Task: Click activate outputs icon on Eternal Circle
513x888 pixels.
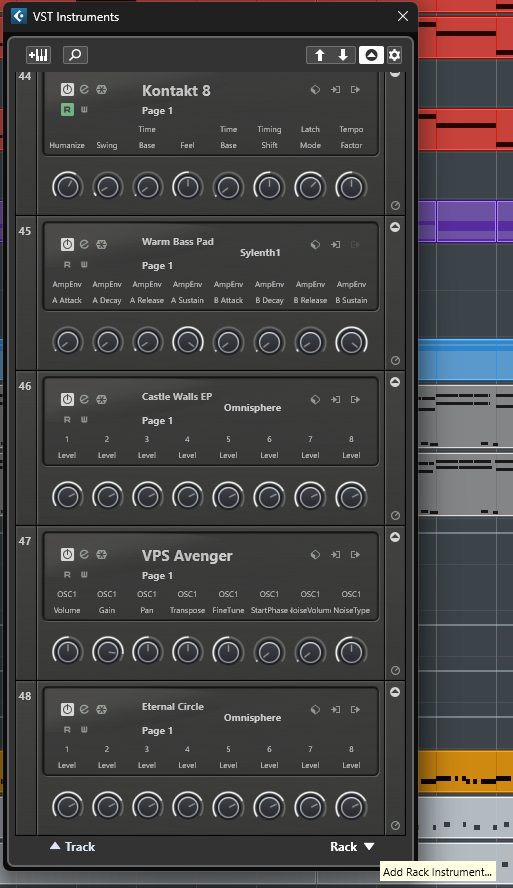Action: 355,709
